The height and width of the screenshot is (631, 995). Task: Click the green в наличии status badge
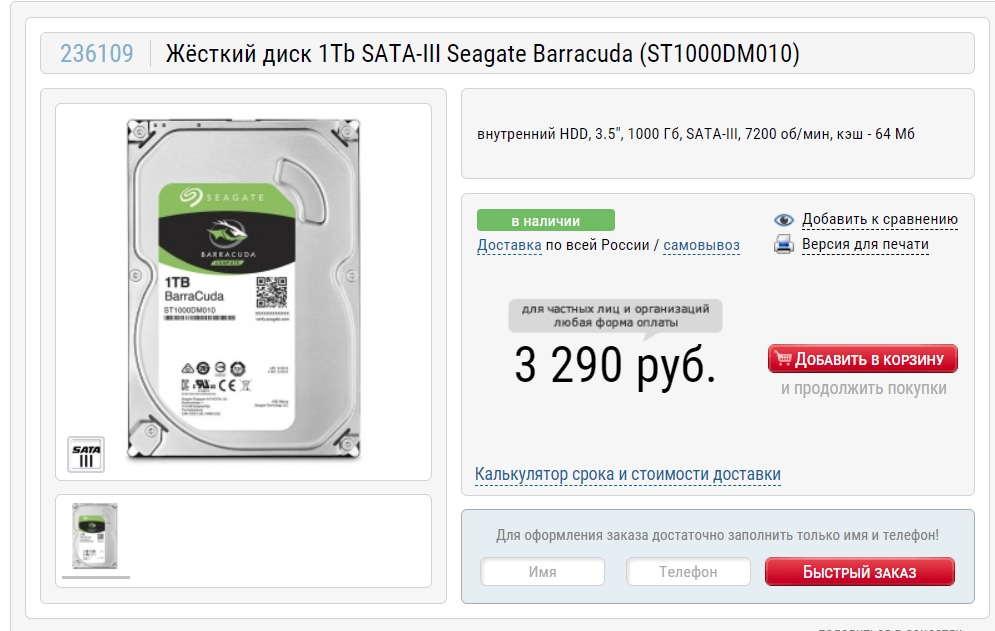(x=546, y=220)
